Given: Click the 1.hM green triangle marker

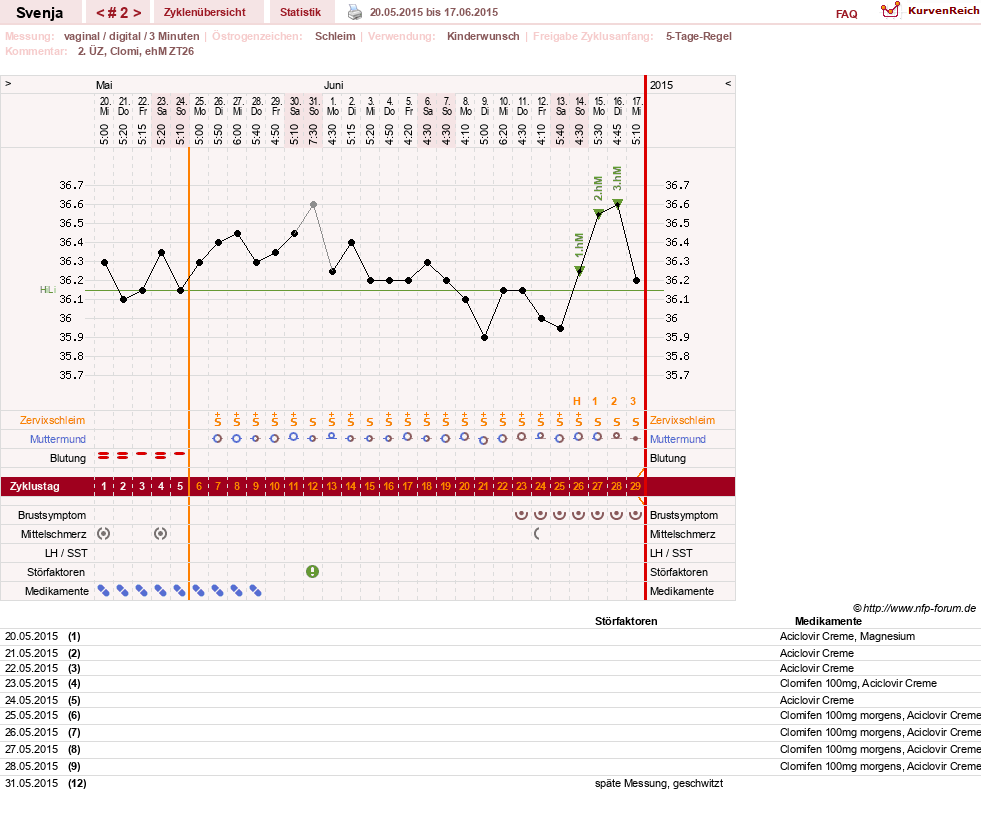Looking at the screenshot, I should 579,270.
